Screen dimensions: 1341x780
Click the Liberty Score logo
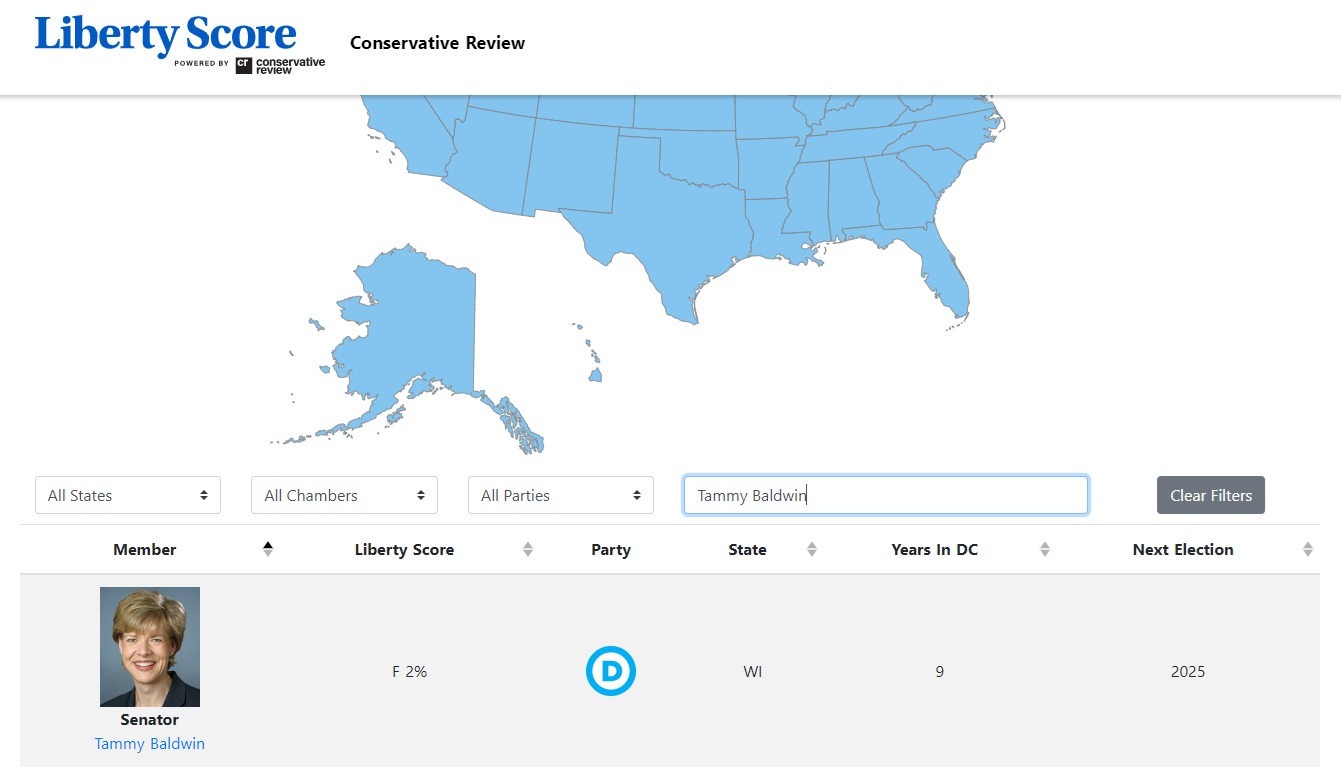165,35
